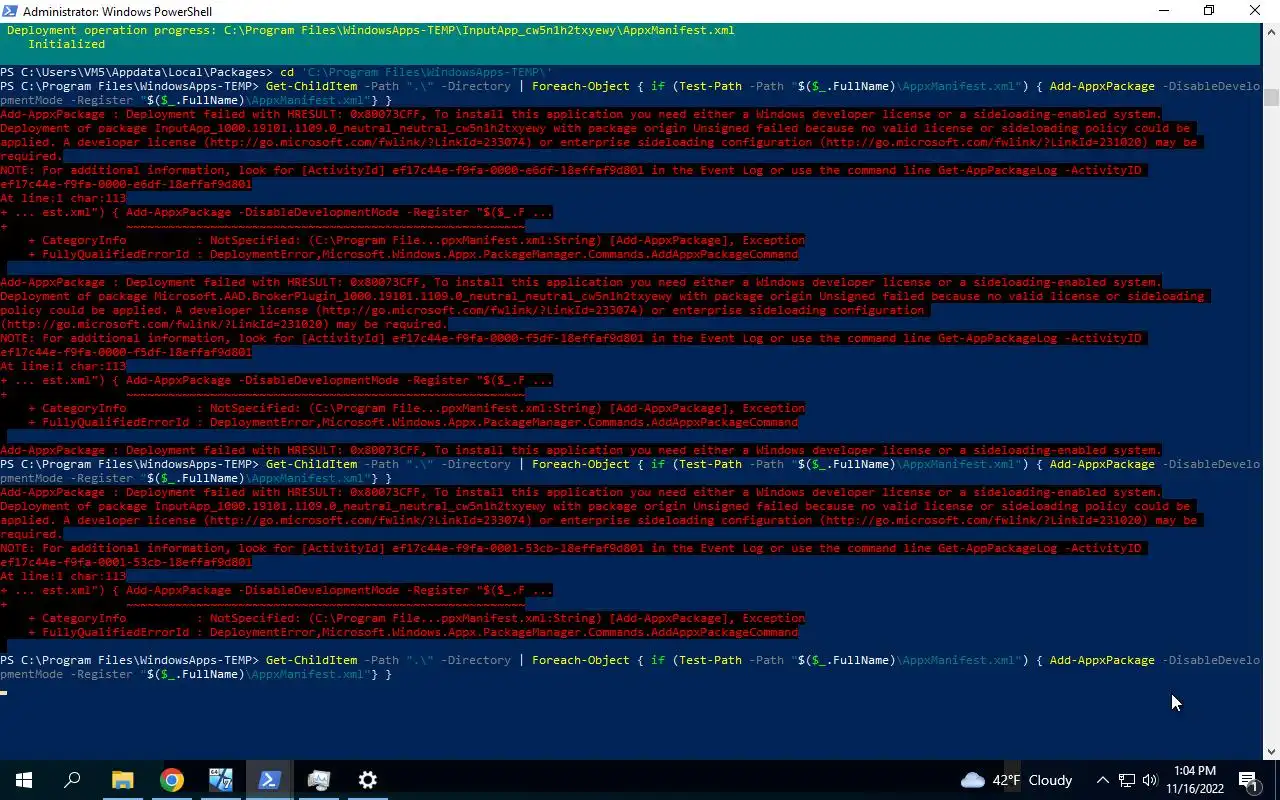
Task: Open the 42°F Cloudy weather widget
Action: tap(1016, 780)
